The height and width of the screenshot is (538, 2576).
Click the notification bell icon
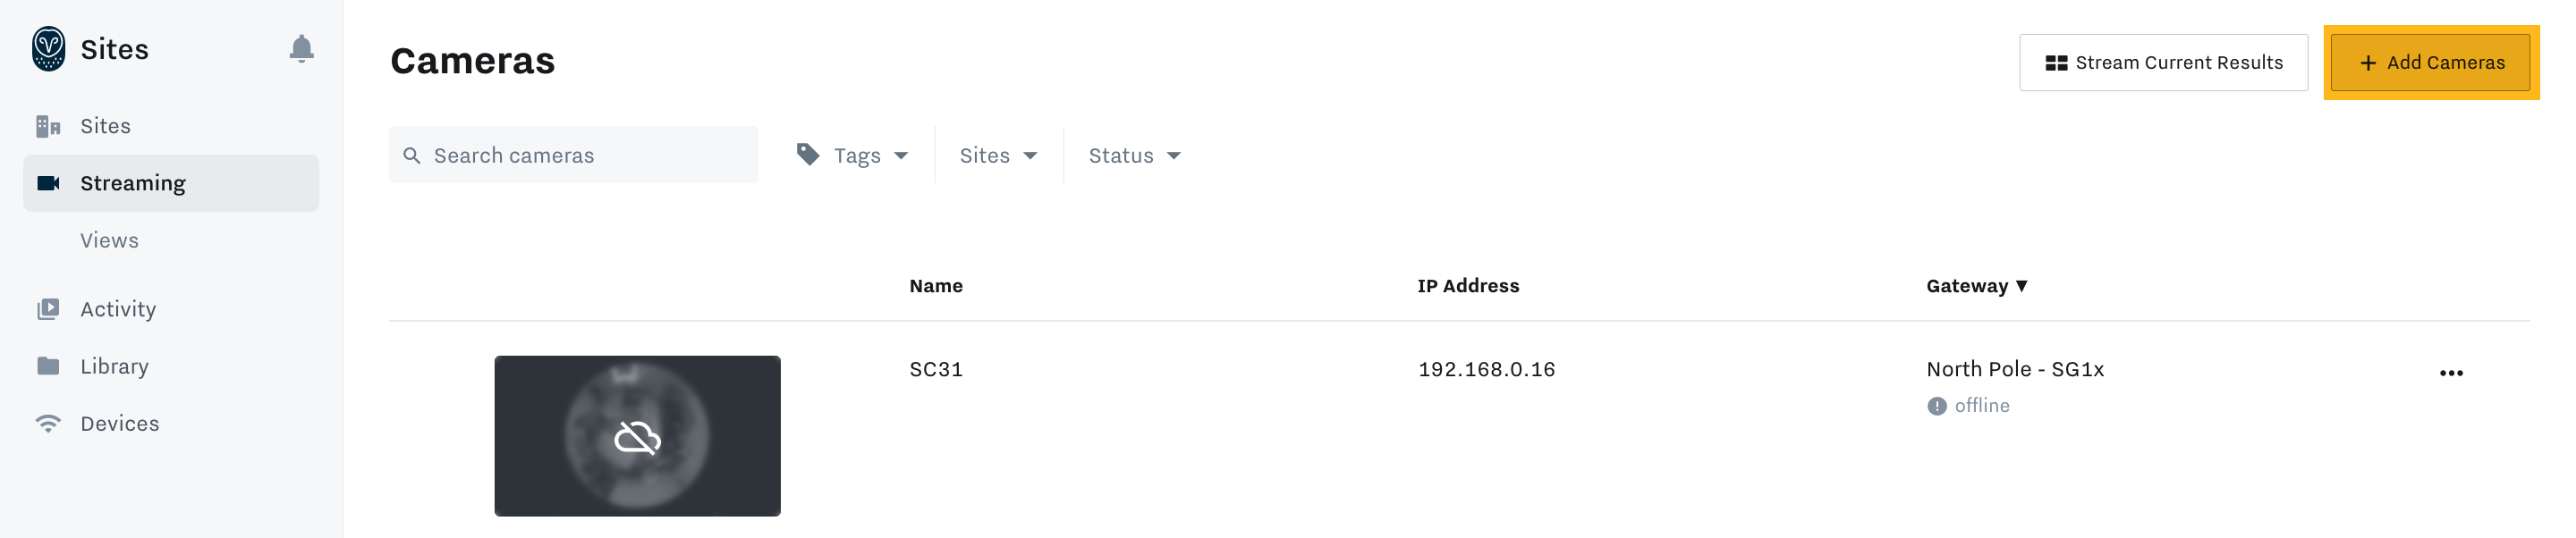(x=301, y=49)
